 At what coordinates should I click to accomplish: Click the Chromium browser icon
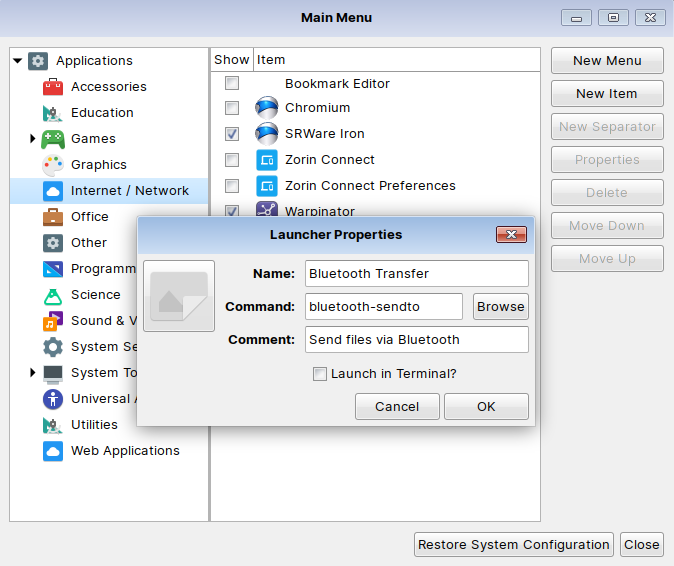(267, 107)
